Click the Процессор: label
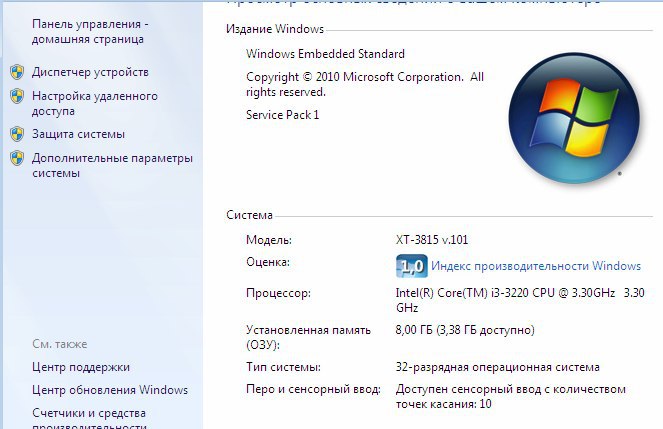 coord(278,293)
